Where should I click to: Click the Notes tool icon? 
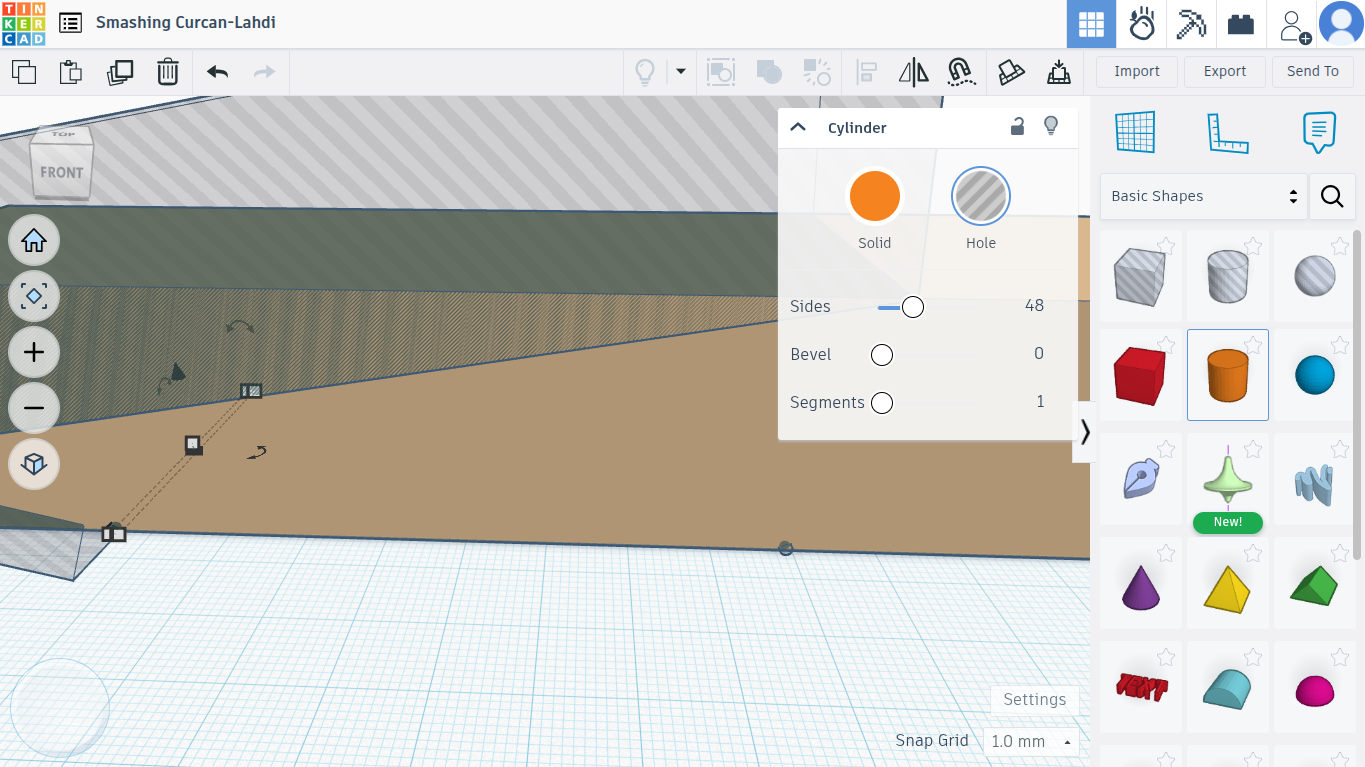1319,132
